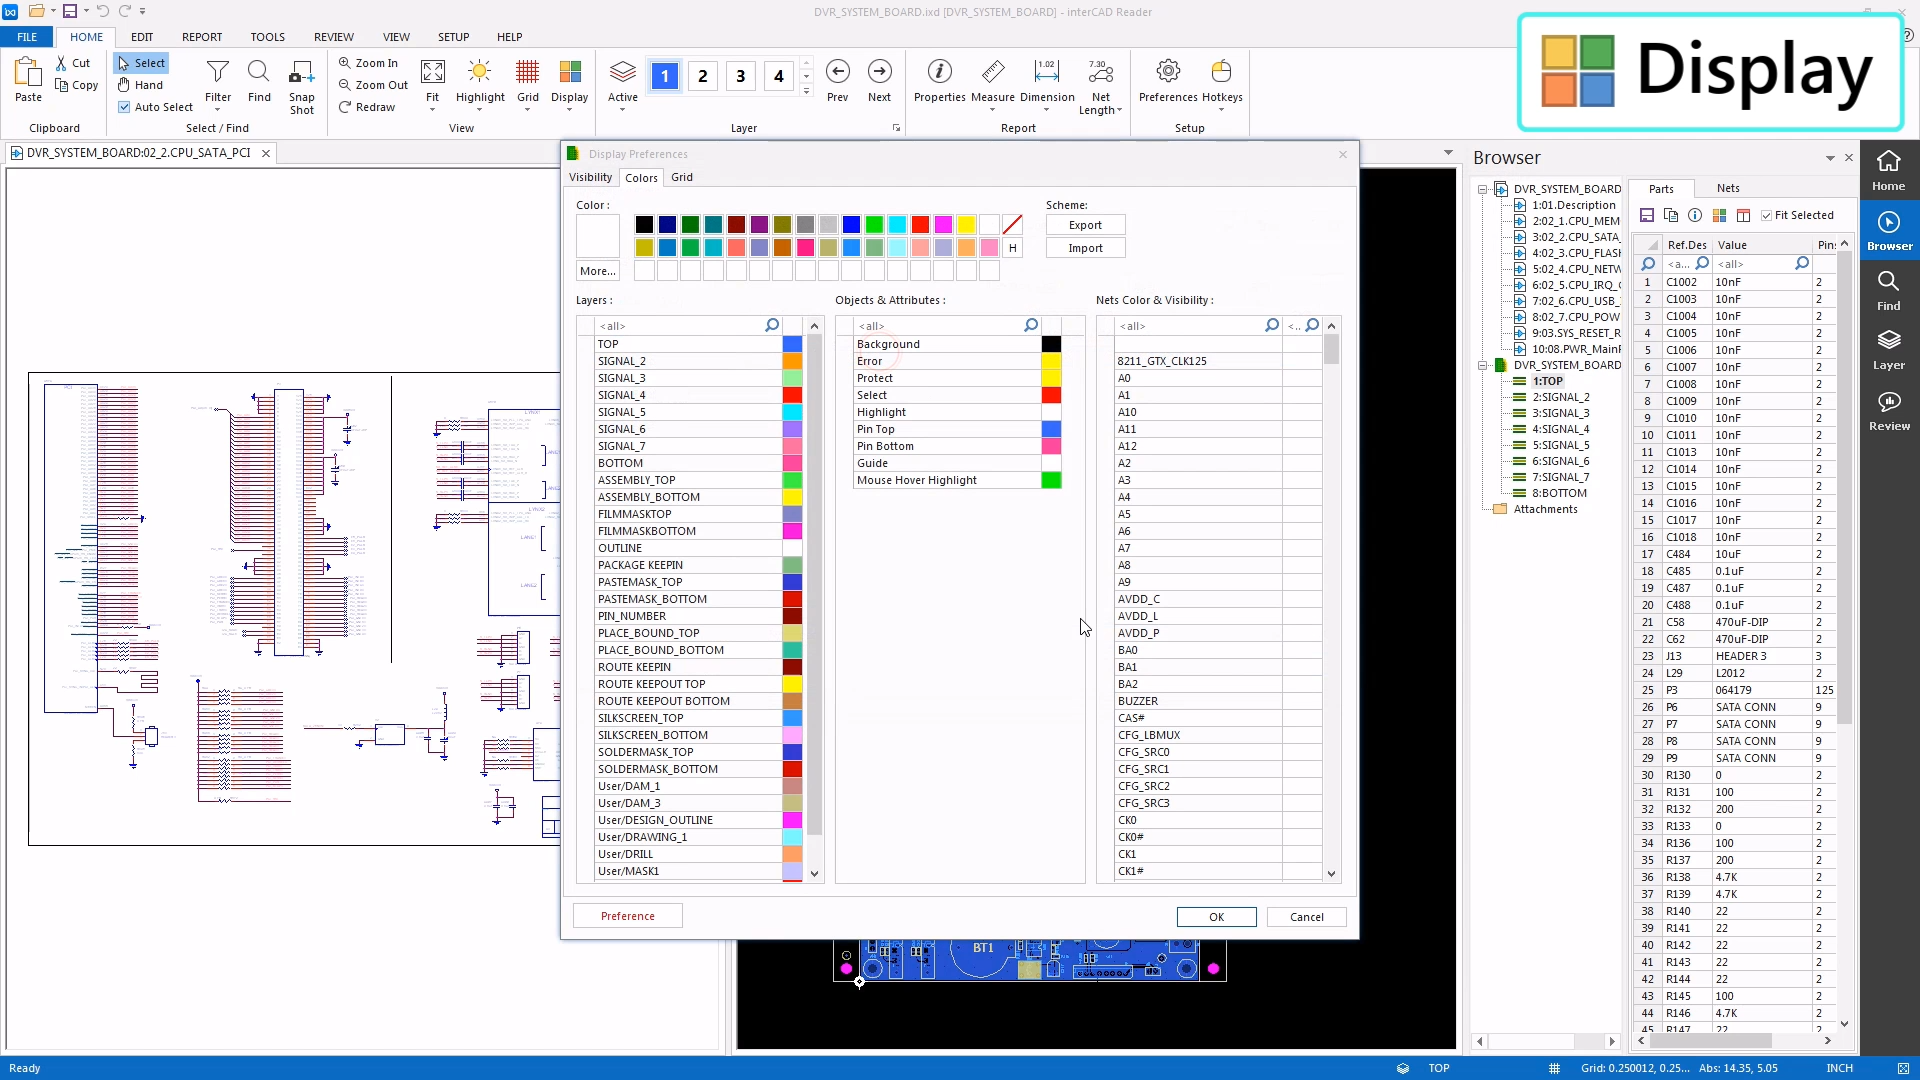Image resolution: width=1920 pixels, height=1080 pixels.
Task: Open Hotkeys setup icon
Action: pyautogui.click(x=1221, y=72)
